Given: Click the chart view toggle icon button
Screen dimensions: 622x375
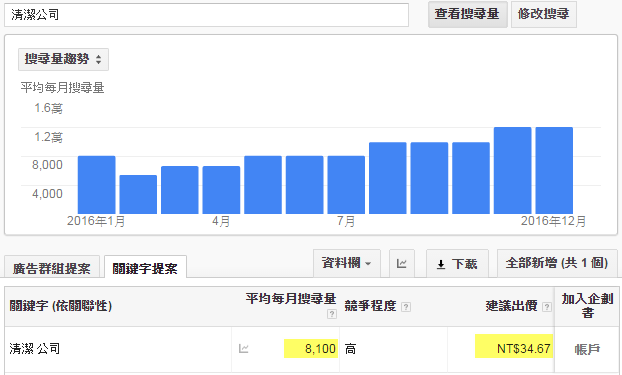Looking at the screenshot, I should [x=402, y=263].
